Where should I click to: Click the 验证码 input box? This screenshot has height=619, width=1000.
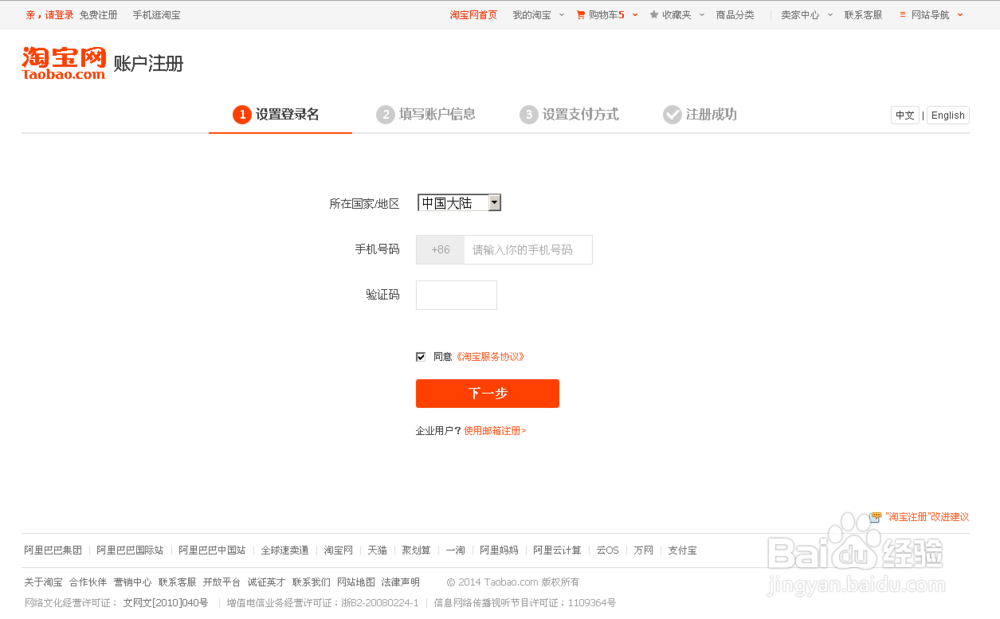click(456, 295)
